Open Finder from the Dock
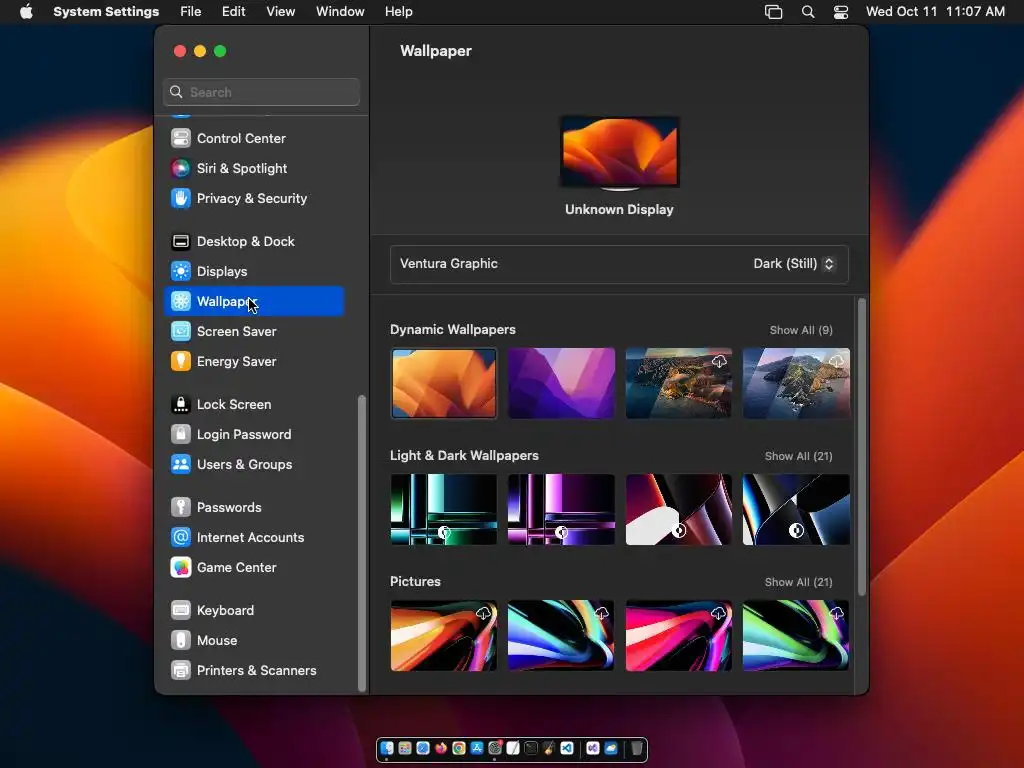This screenshot has width=1024, height=768. coord(387,748)
